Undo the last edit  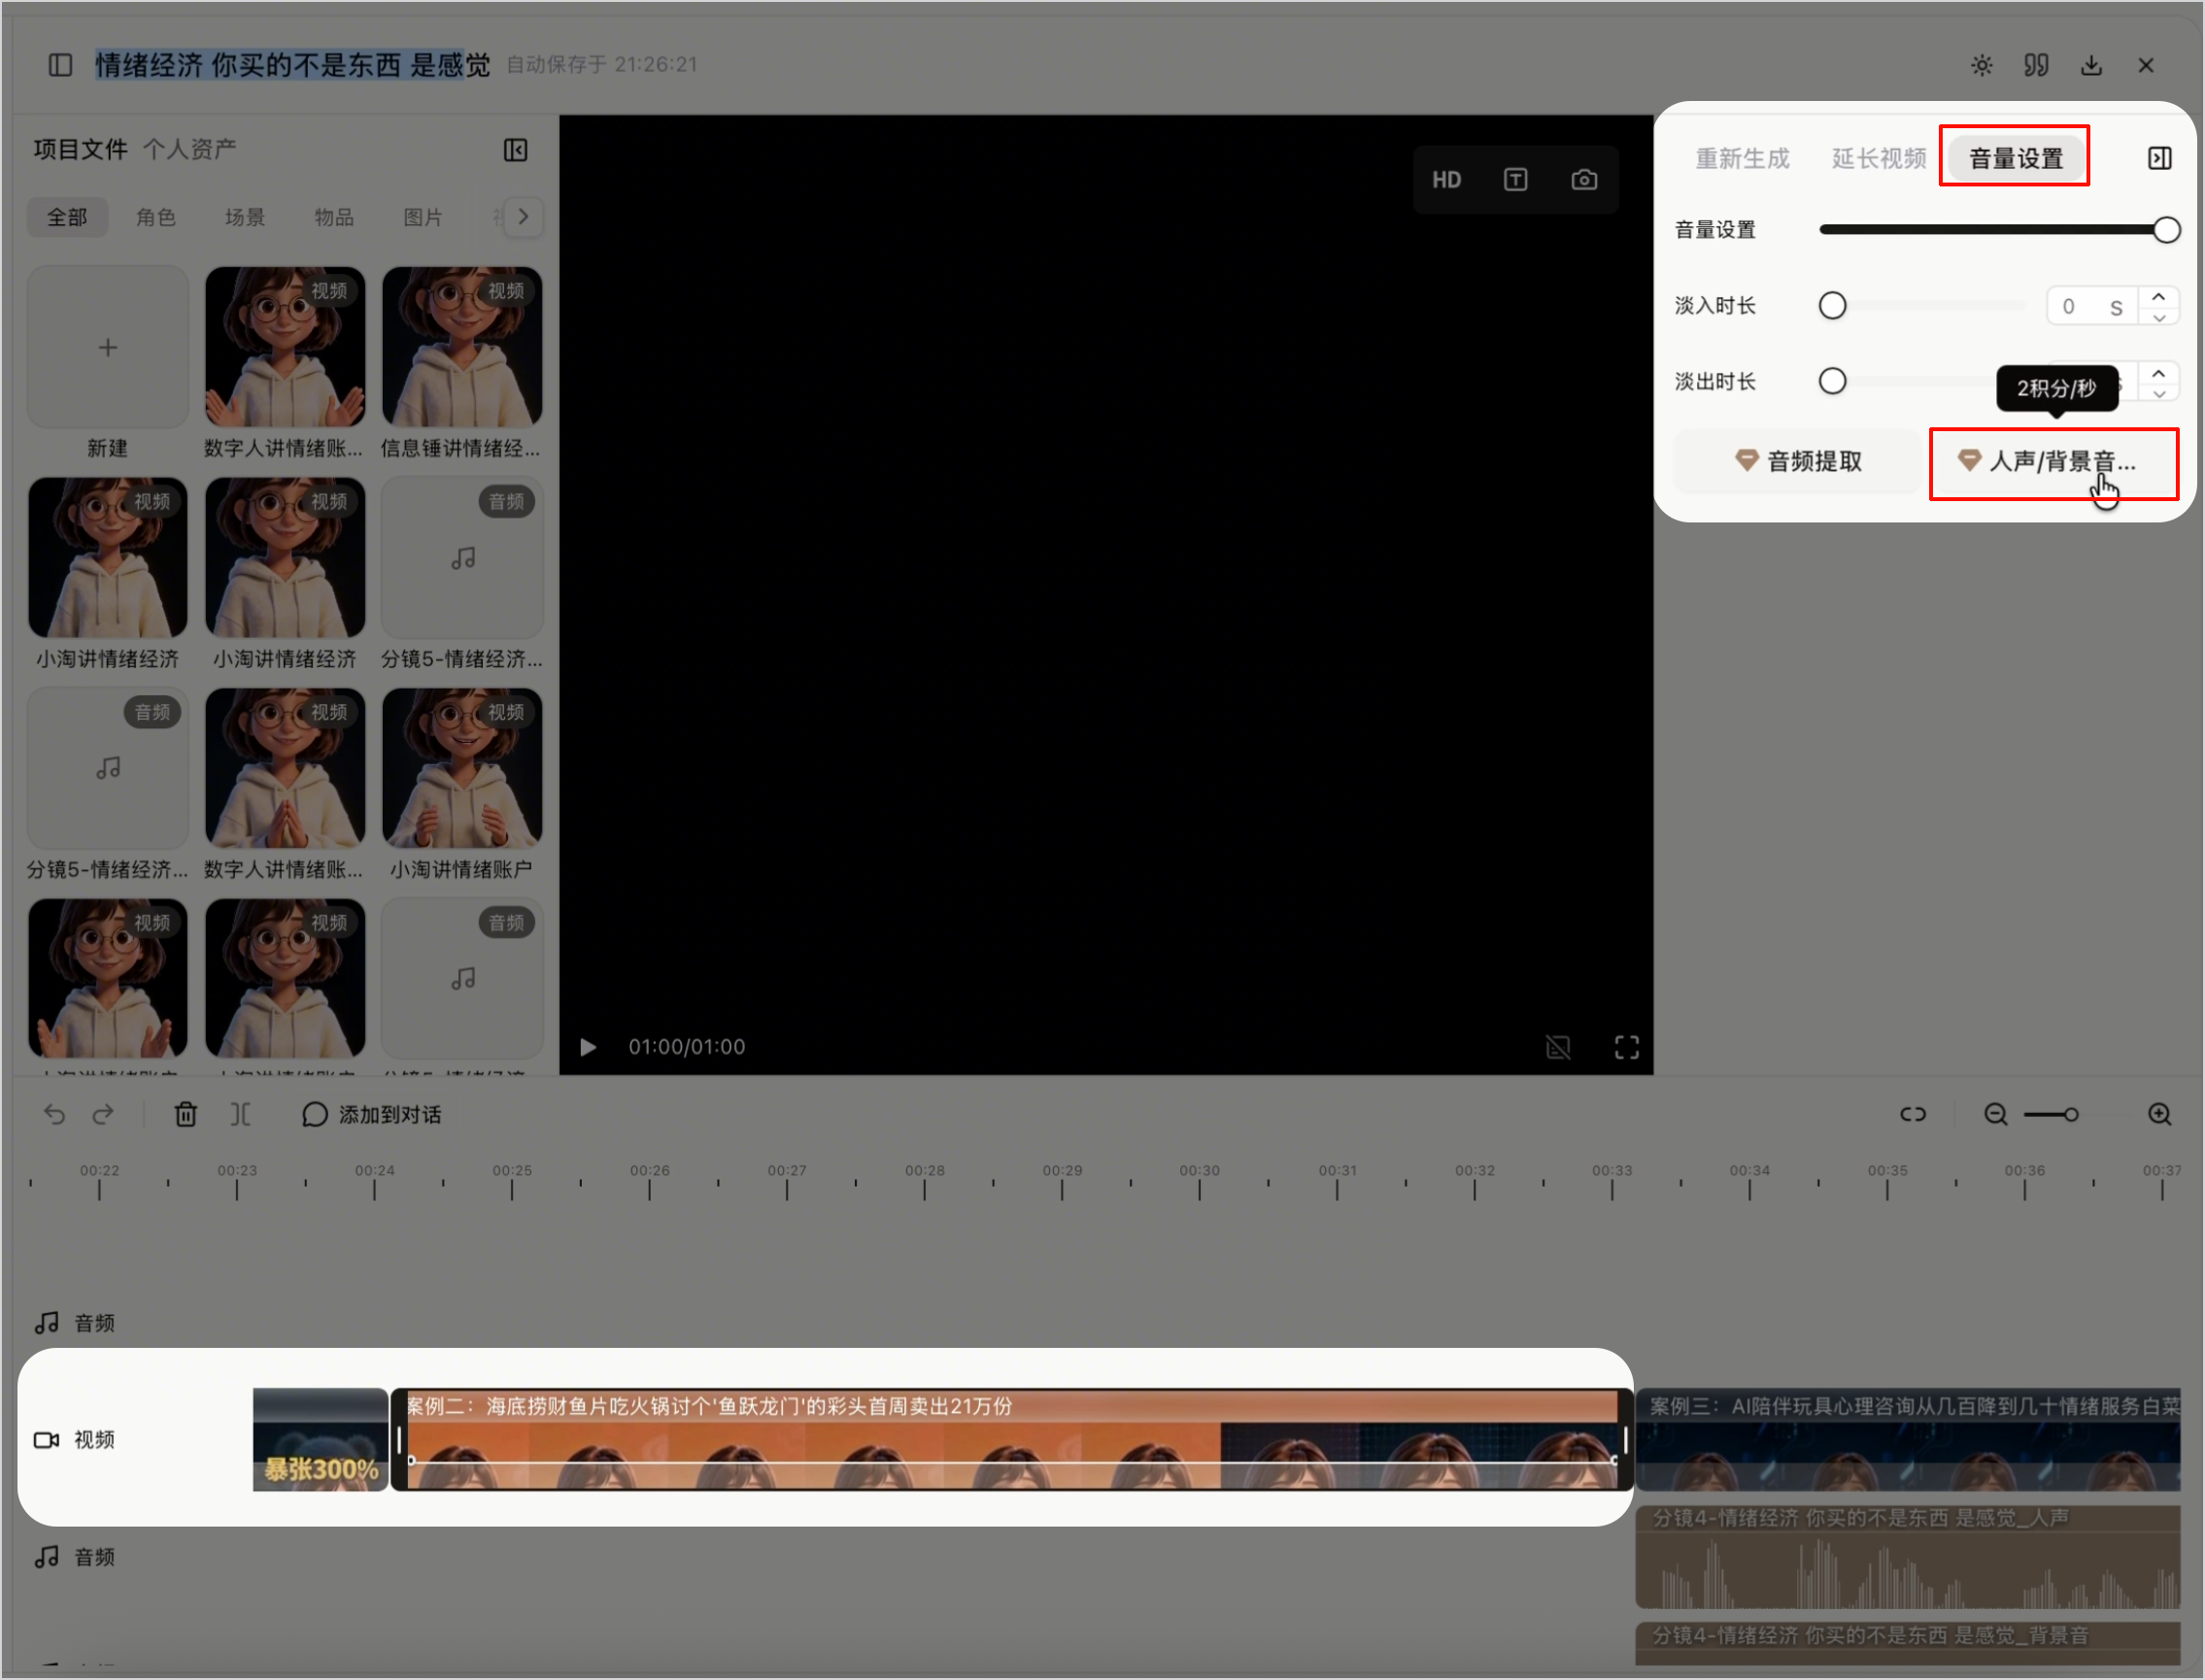click(55, 1114)
